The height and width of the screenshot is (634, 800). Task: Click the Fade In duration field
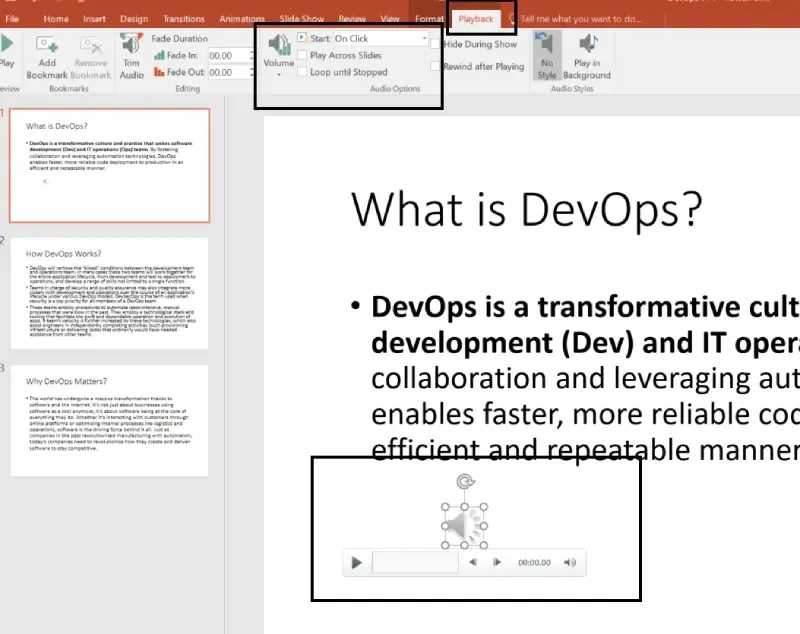[230, 55]
